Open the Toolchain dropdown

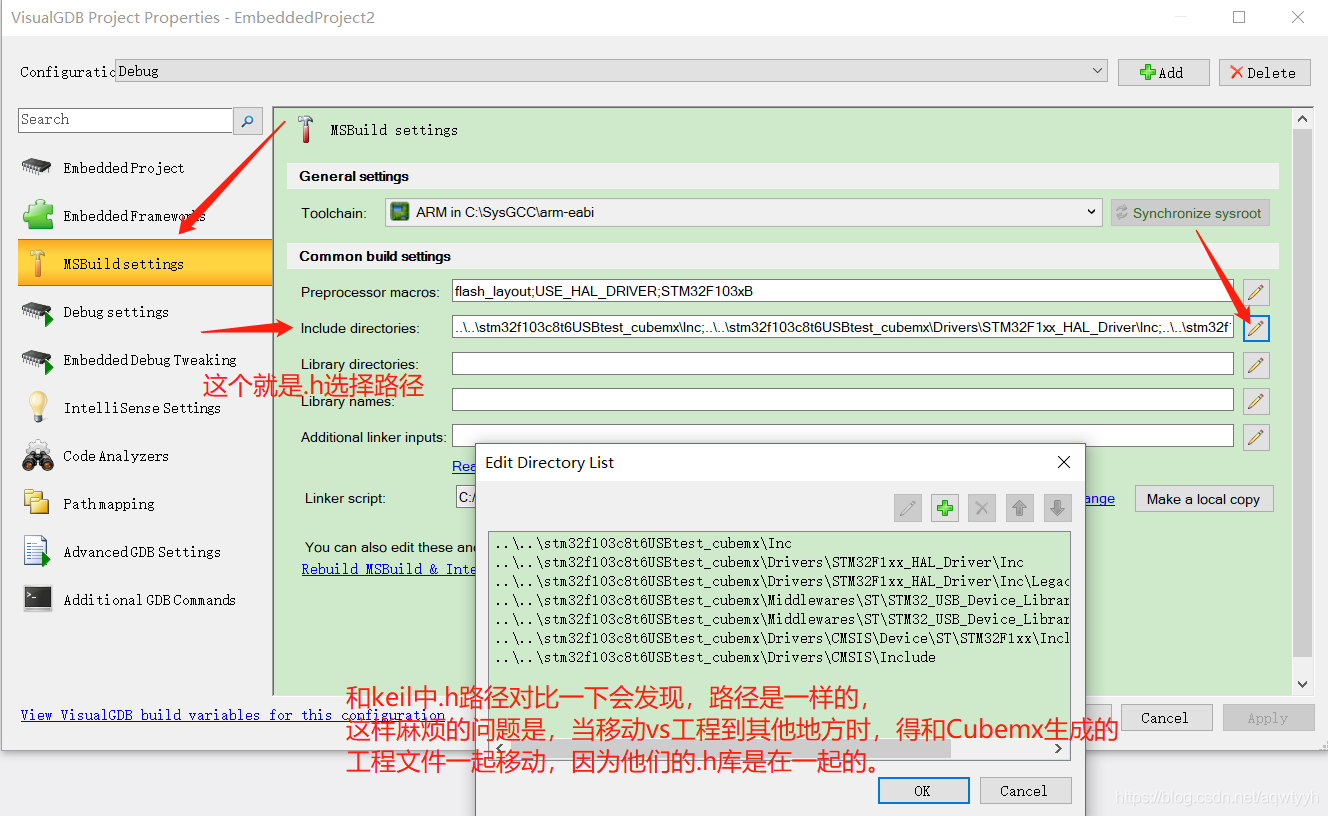coord(744,212)
